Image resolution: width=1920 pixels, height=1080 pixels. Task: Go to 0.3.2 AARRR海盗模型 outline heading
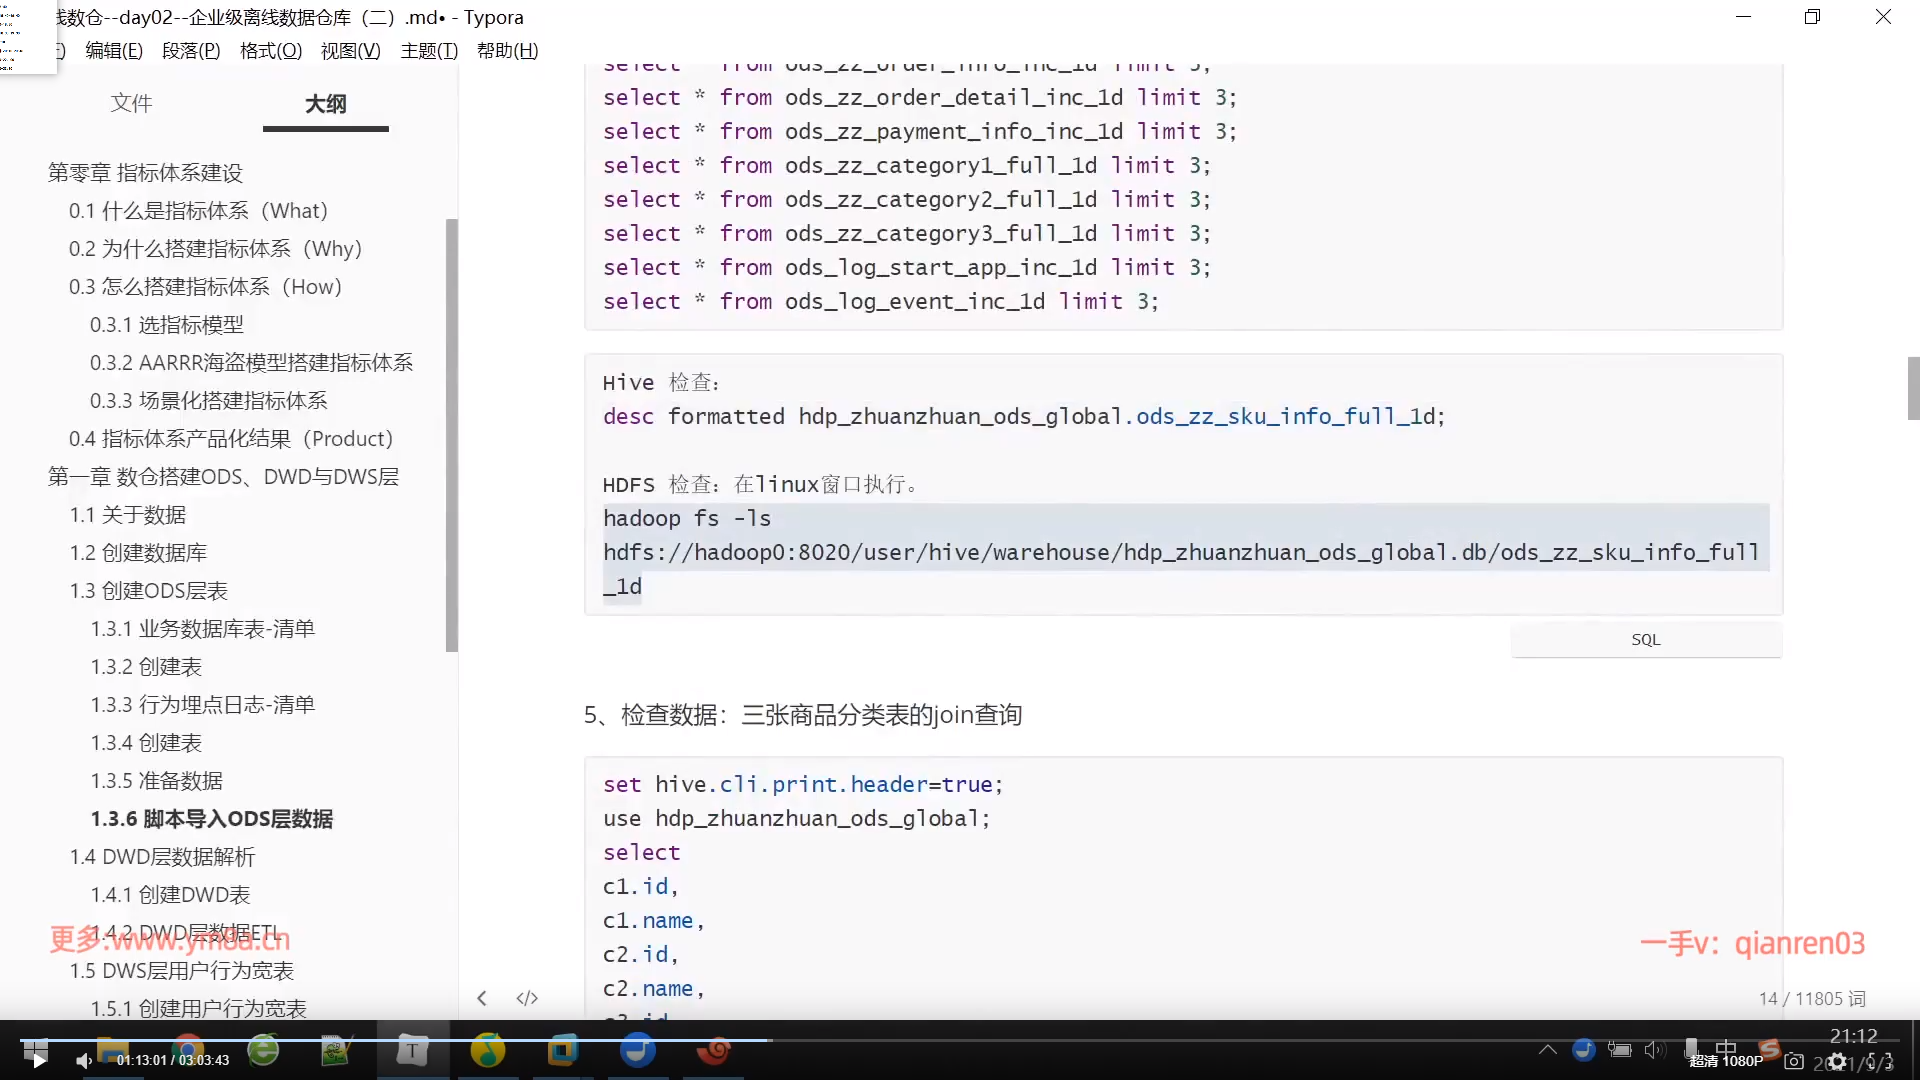tap(251, 363)
